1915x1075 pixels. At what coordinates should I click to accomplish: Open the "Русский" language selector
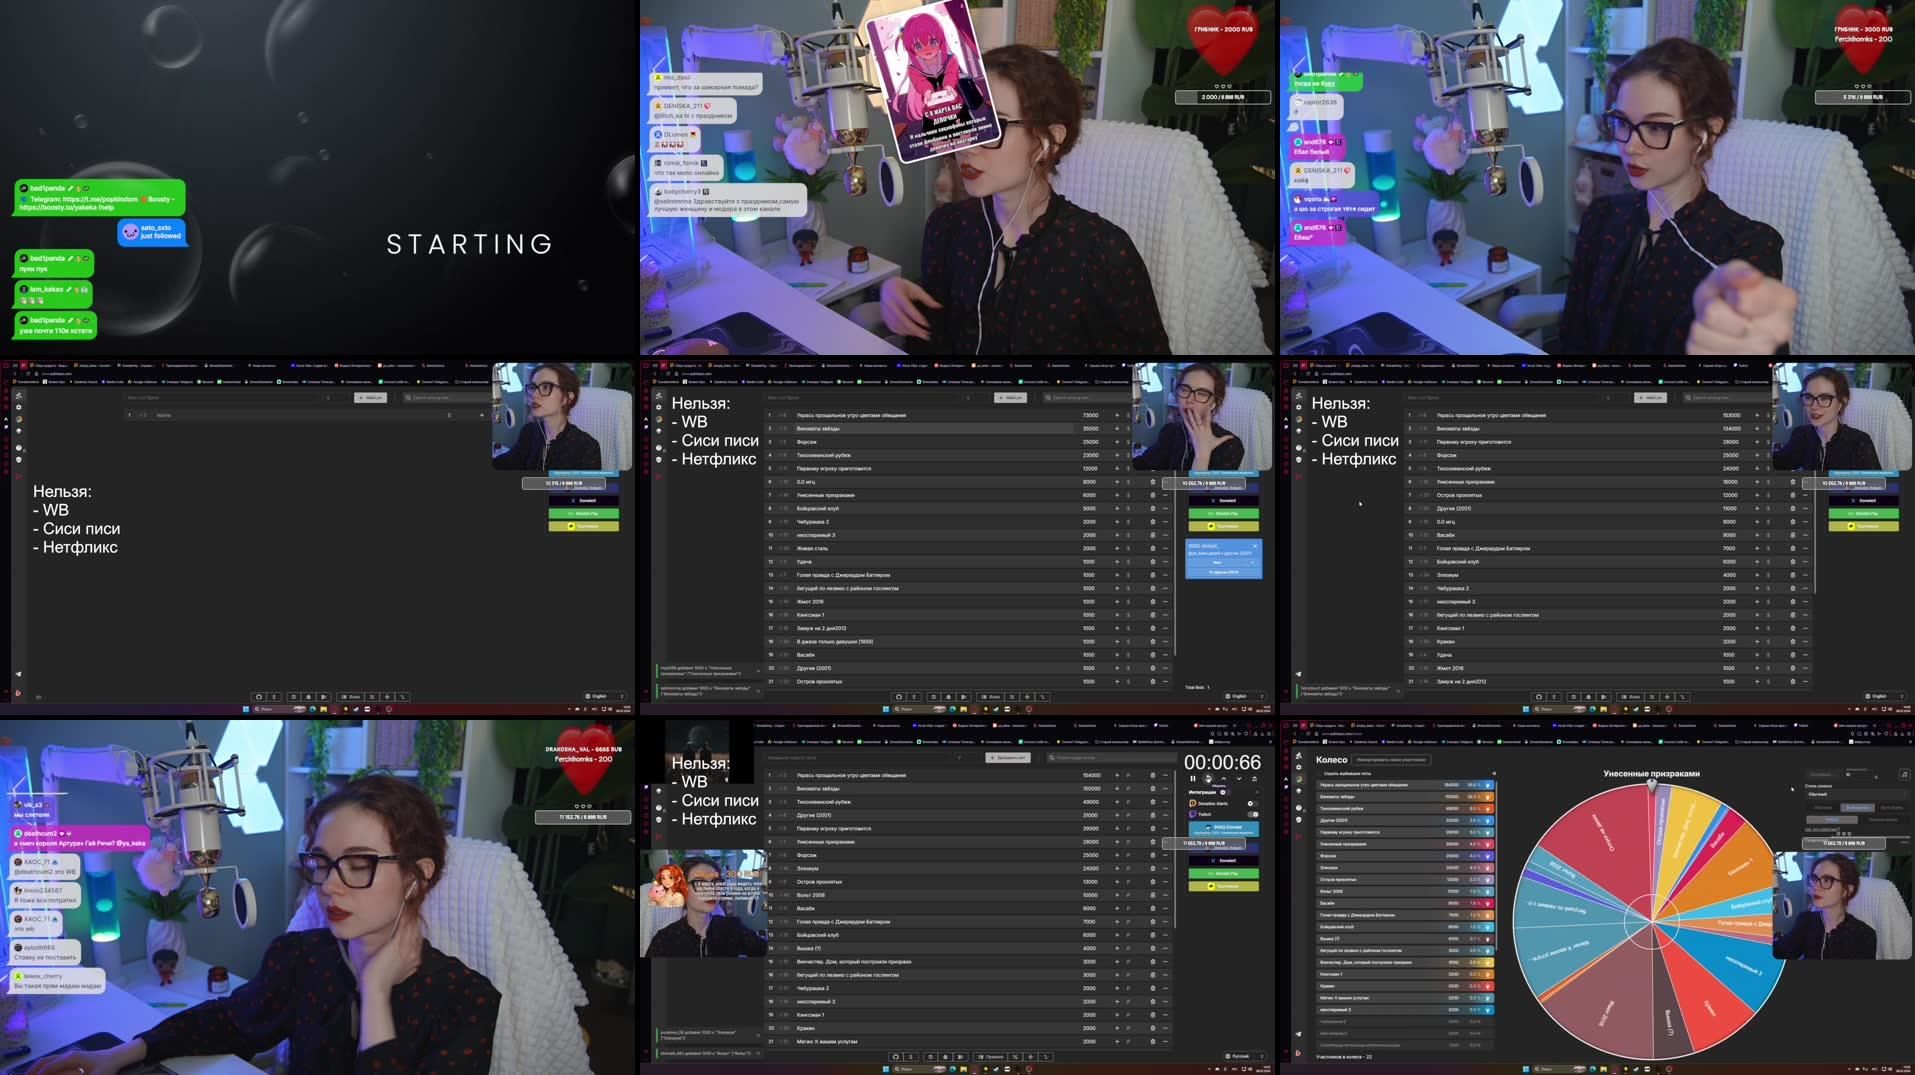[1243, 1056]
